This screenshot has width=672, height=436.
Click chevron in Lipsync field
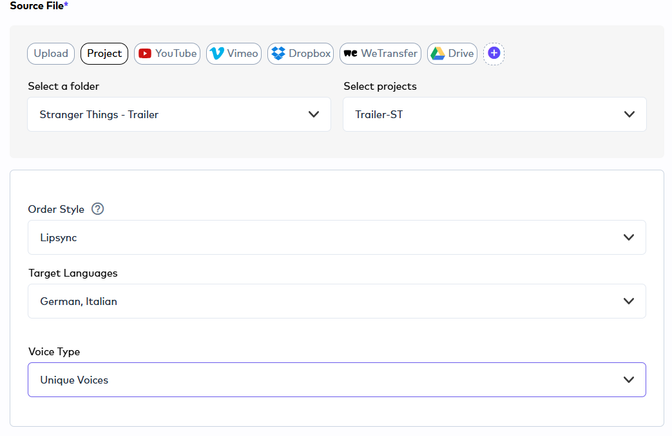(x=629, y=238)
